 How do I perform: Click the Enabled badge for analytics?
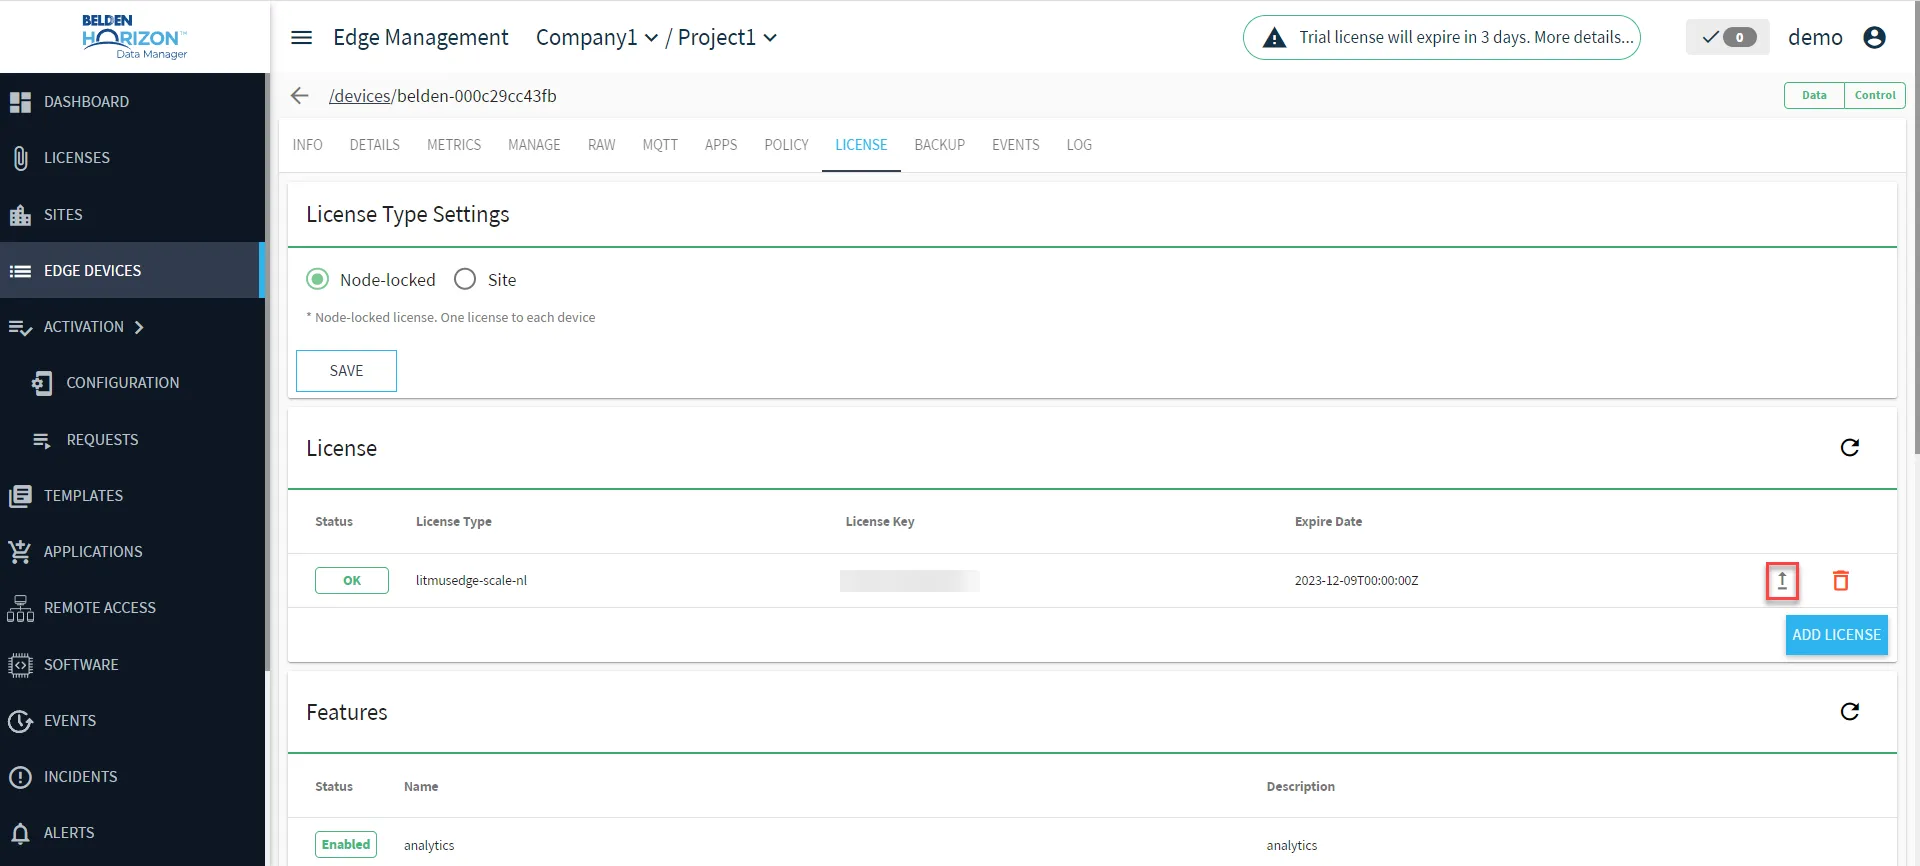[x=346, y=845]
